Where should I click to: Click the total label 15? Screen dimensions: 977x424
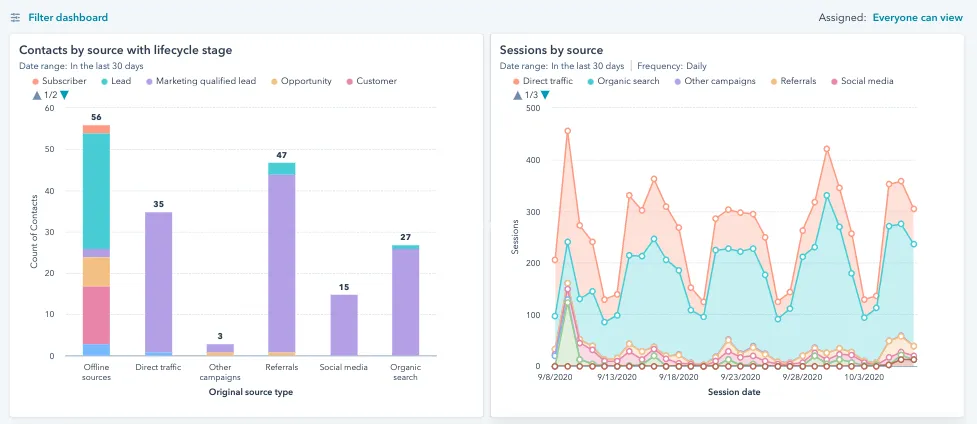(x=344, y=287)
